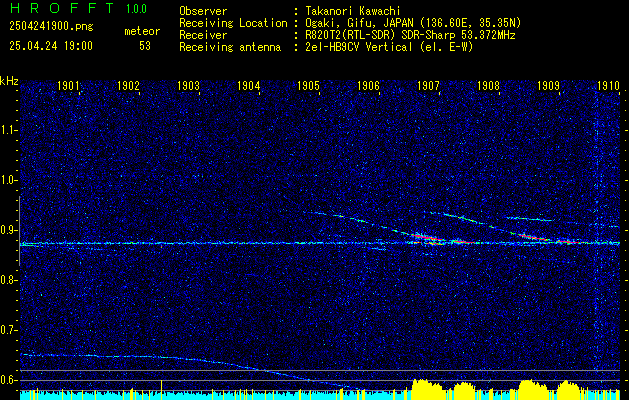Image resolution: width=629 pixels, height=400 pixels.
Task: Click the 0.7 kHz axis label
Action: pyautogui.click(x=8, y=330)
